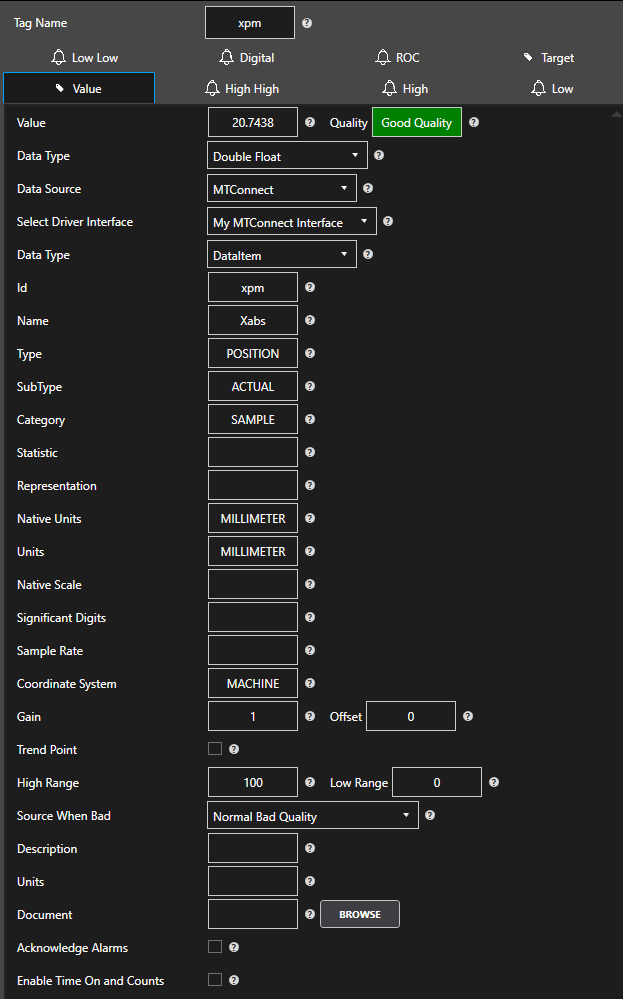The height and width of the screenshot is (999, 623).
Task: Check the Acknowledge Alarms checkbox
Action: [215, 947]
